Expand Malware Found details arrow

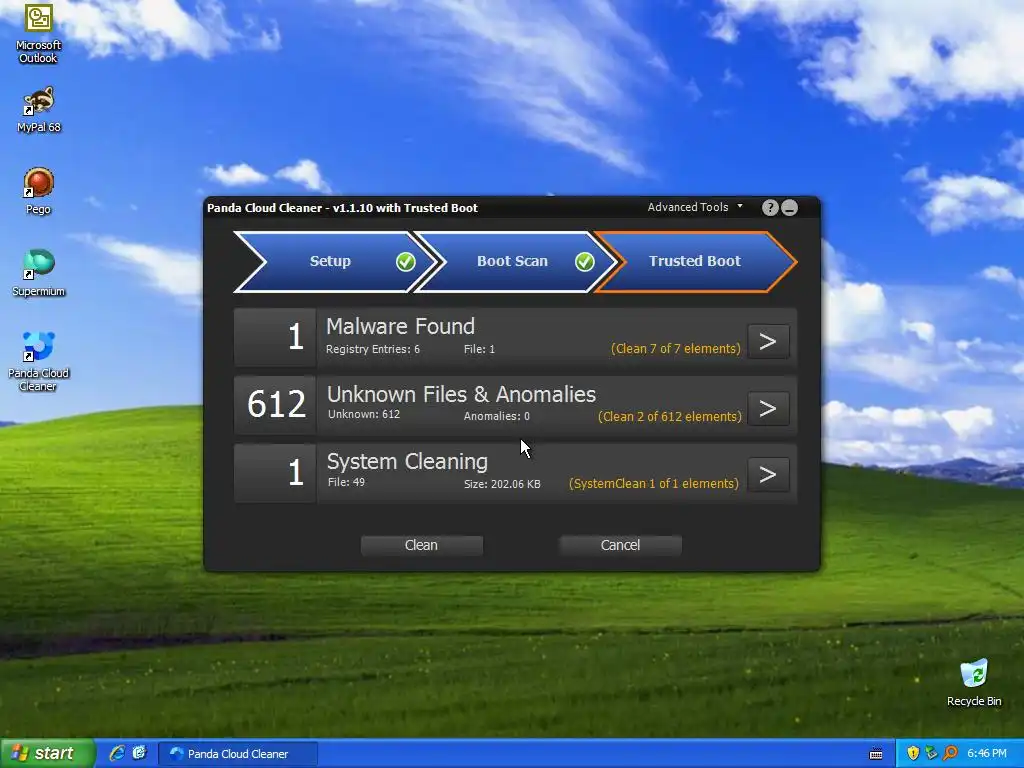(768, 341)
